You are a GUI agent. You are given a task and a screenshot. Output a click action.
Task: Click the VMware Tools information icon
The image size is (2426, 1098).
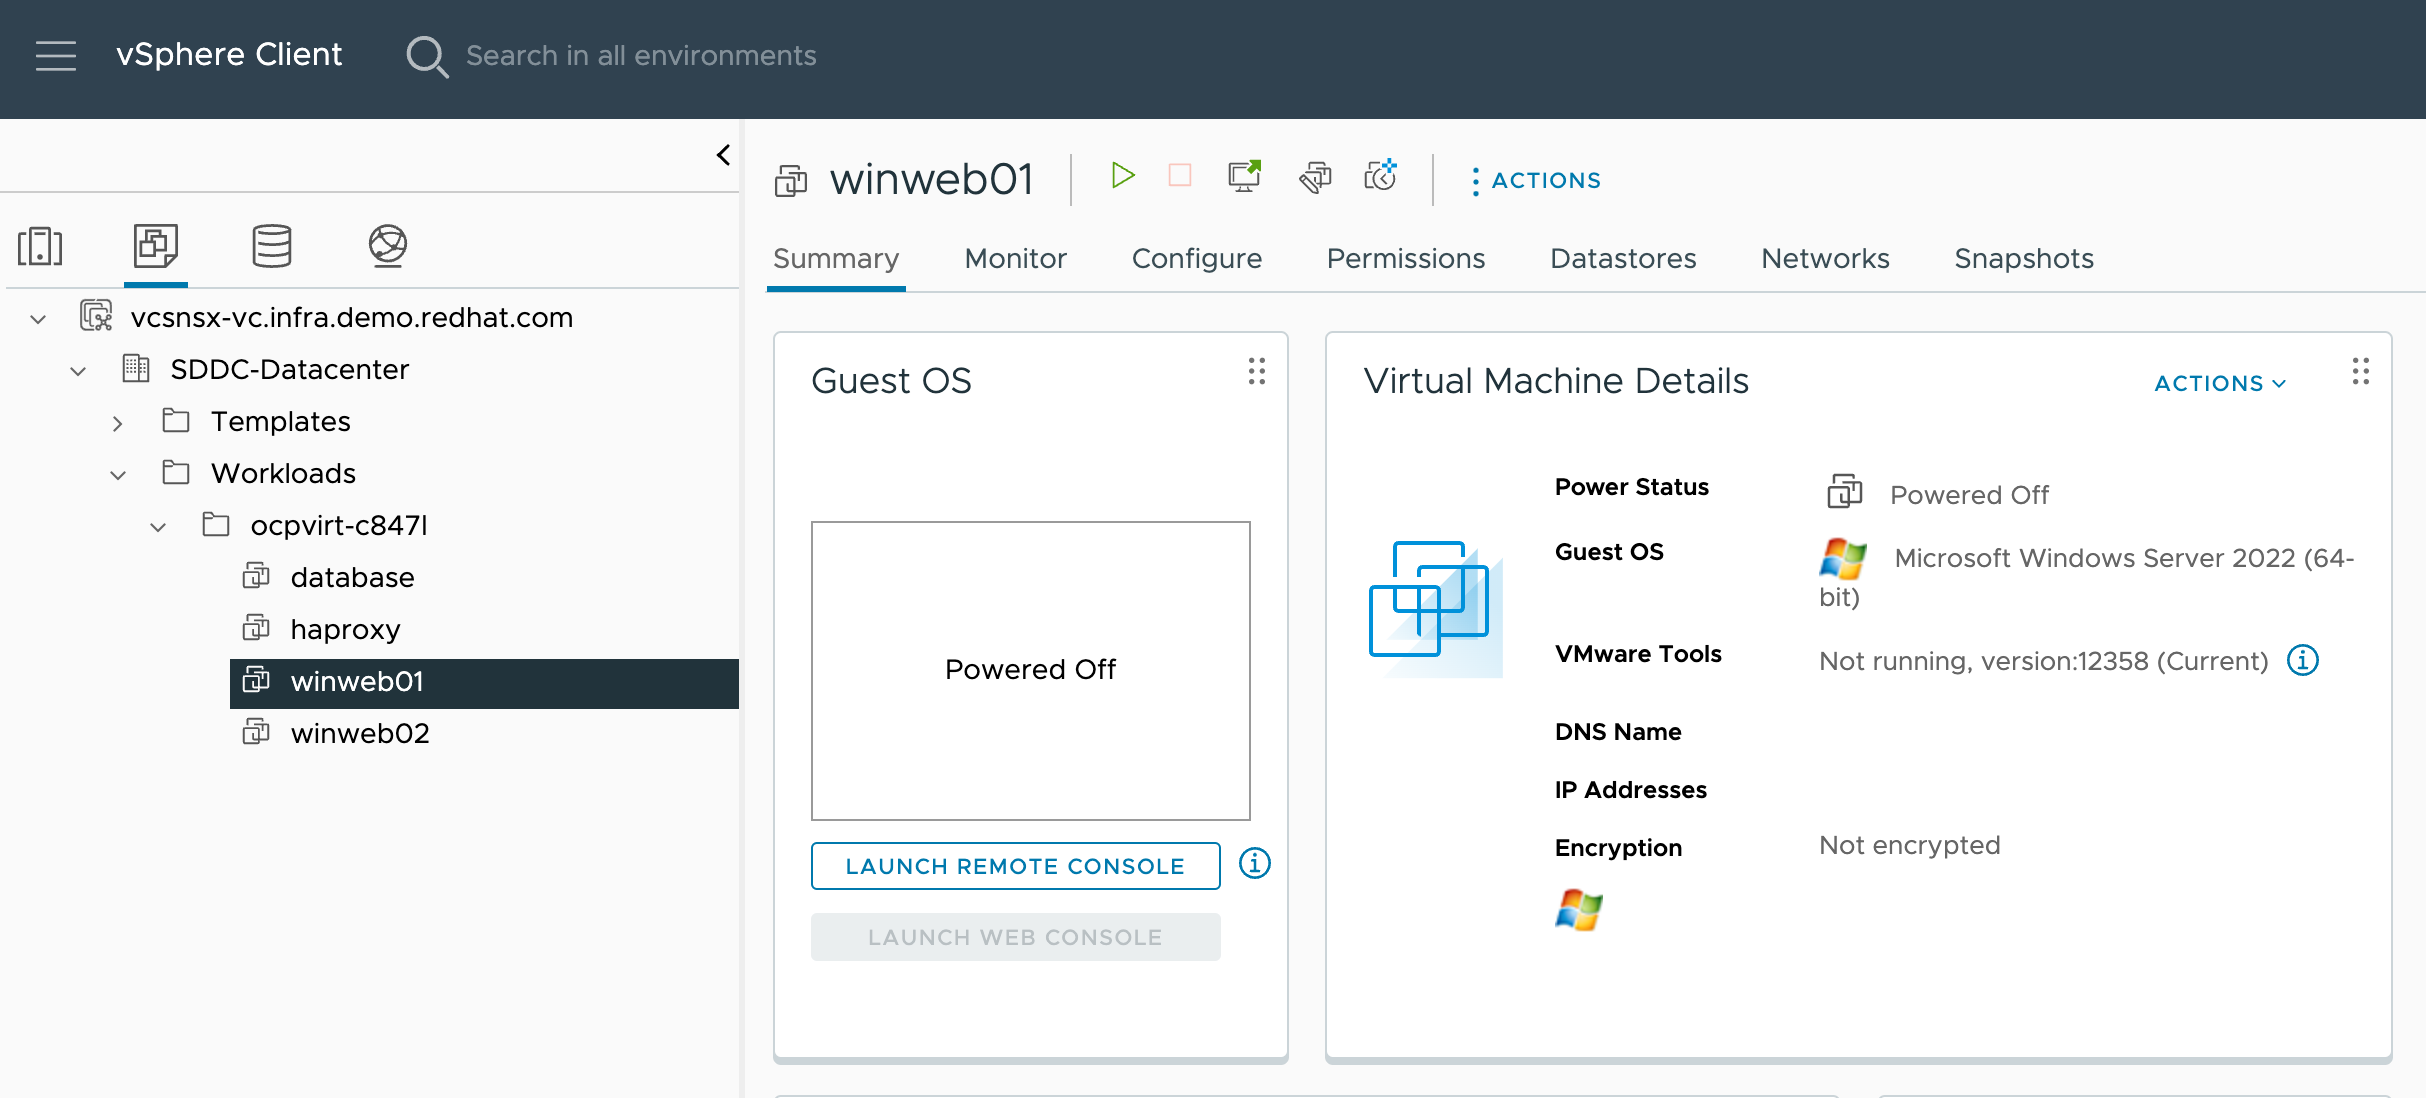point(2304,660)
